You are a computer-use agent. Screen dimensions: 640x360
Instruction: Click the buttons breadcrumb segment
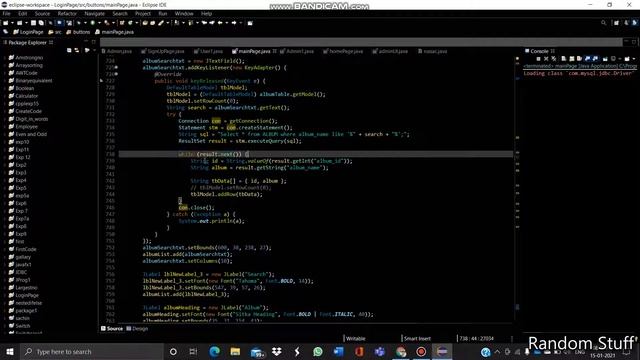[78, 32]
